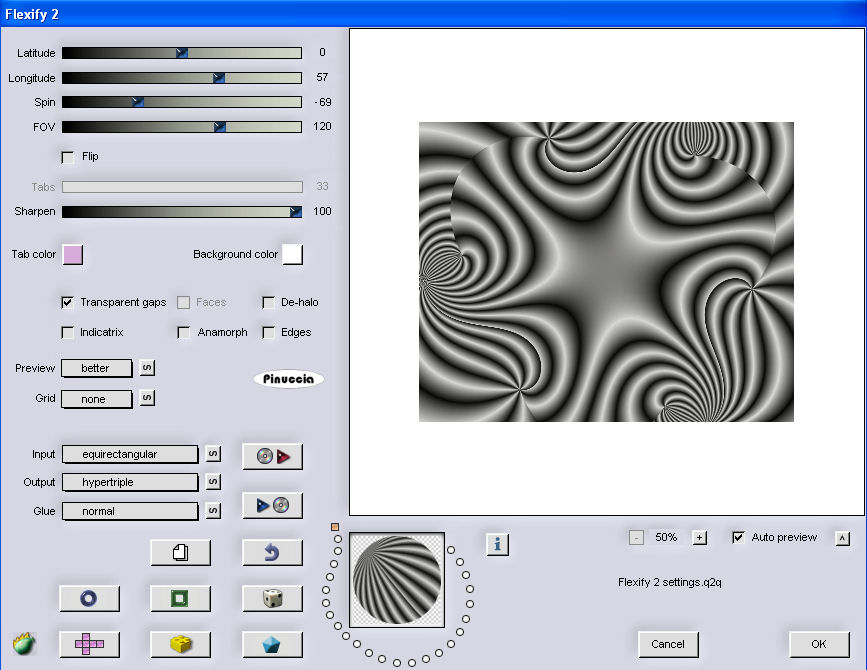Open the Grid 'none' dropdown
This screenshot has height=670, width=867.
97,399
